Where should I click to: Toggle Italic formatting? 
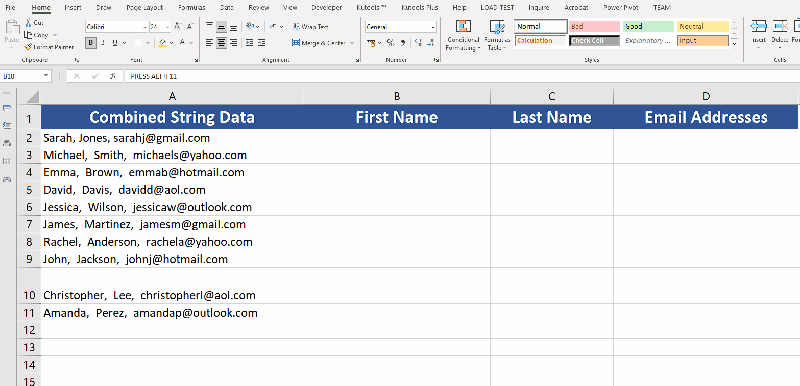(104, 43)
